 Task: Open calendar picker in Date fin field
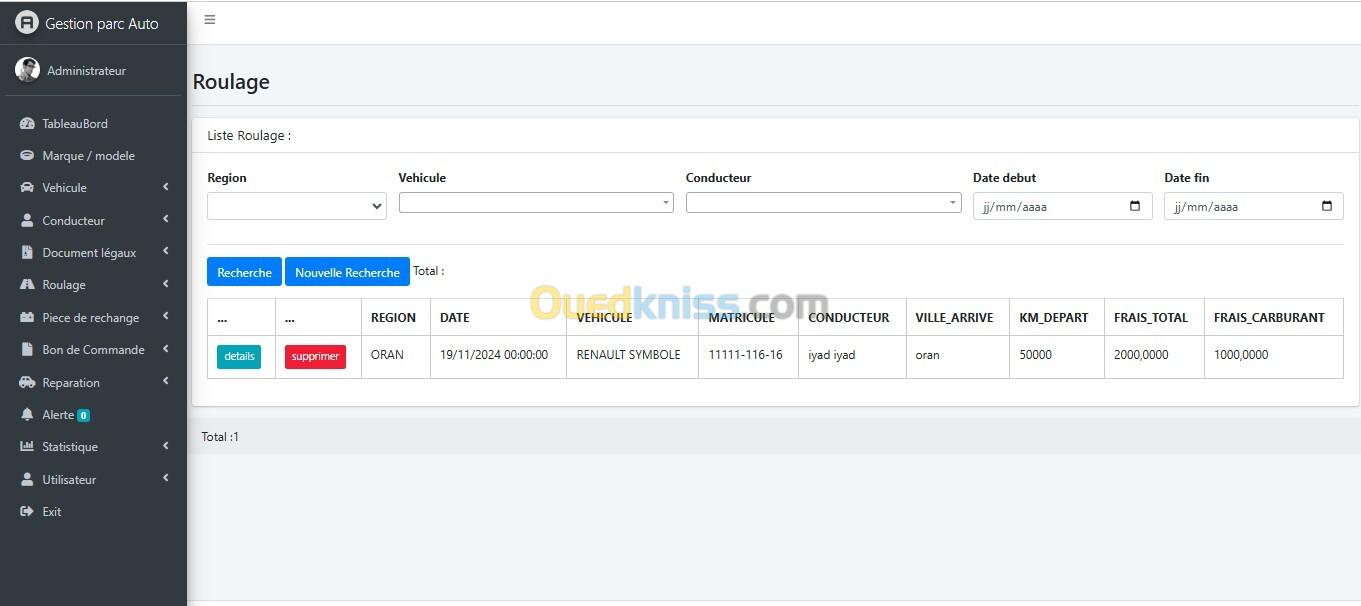coord(1327,207)
